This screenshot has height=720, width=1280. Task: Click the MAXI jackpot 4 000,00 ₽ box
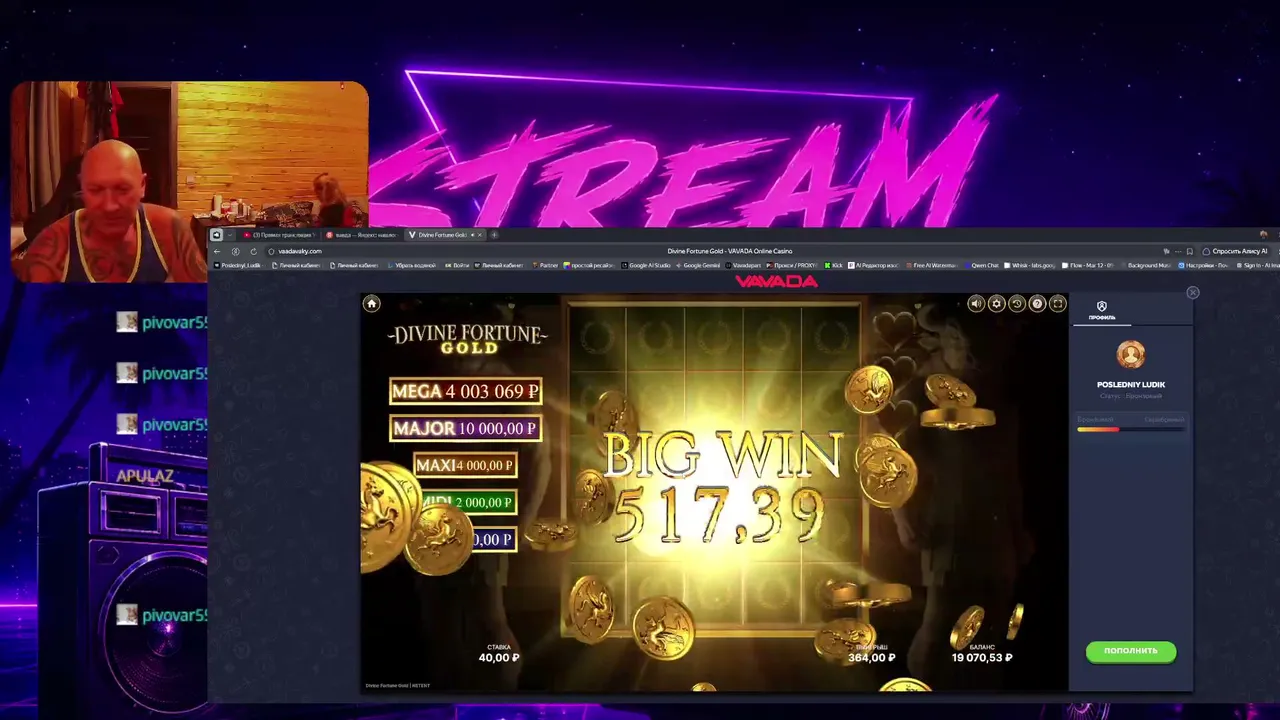(466, 465)
